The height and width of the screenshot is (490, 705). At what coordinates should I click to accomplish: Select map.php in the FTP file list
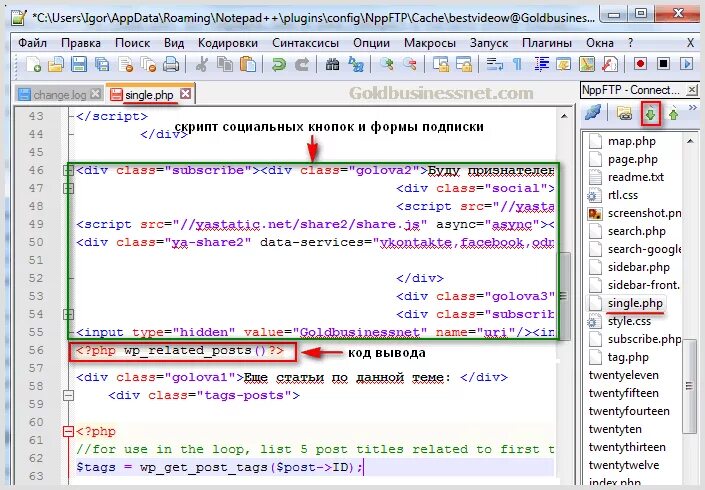tap(632, 141)
